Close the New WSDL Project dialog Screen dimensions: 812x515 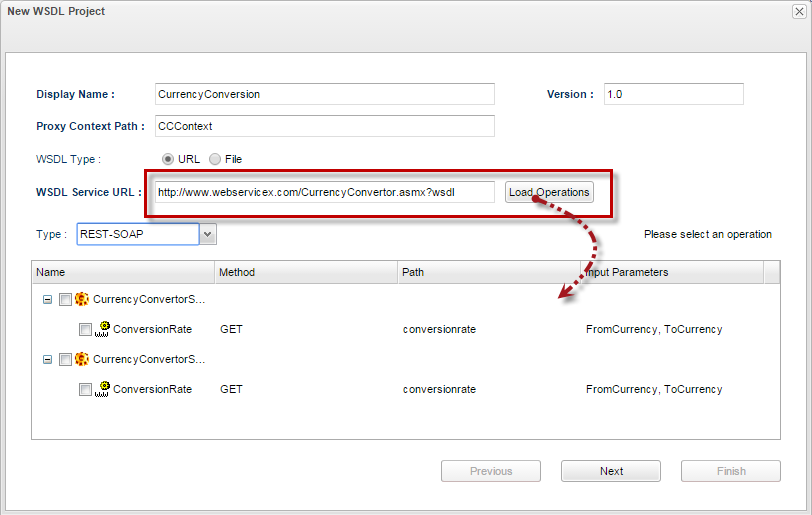(799, 11)
